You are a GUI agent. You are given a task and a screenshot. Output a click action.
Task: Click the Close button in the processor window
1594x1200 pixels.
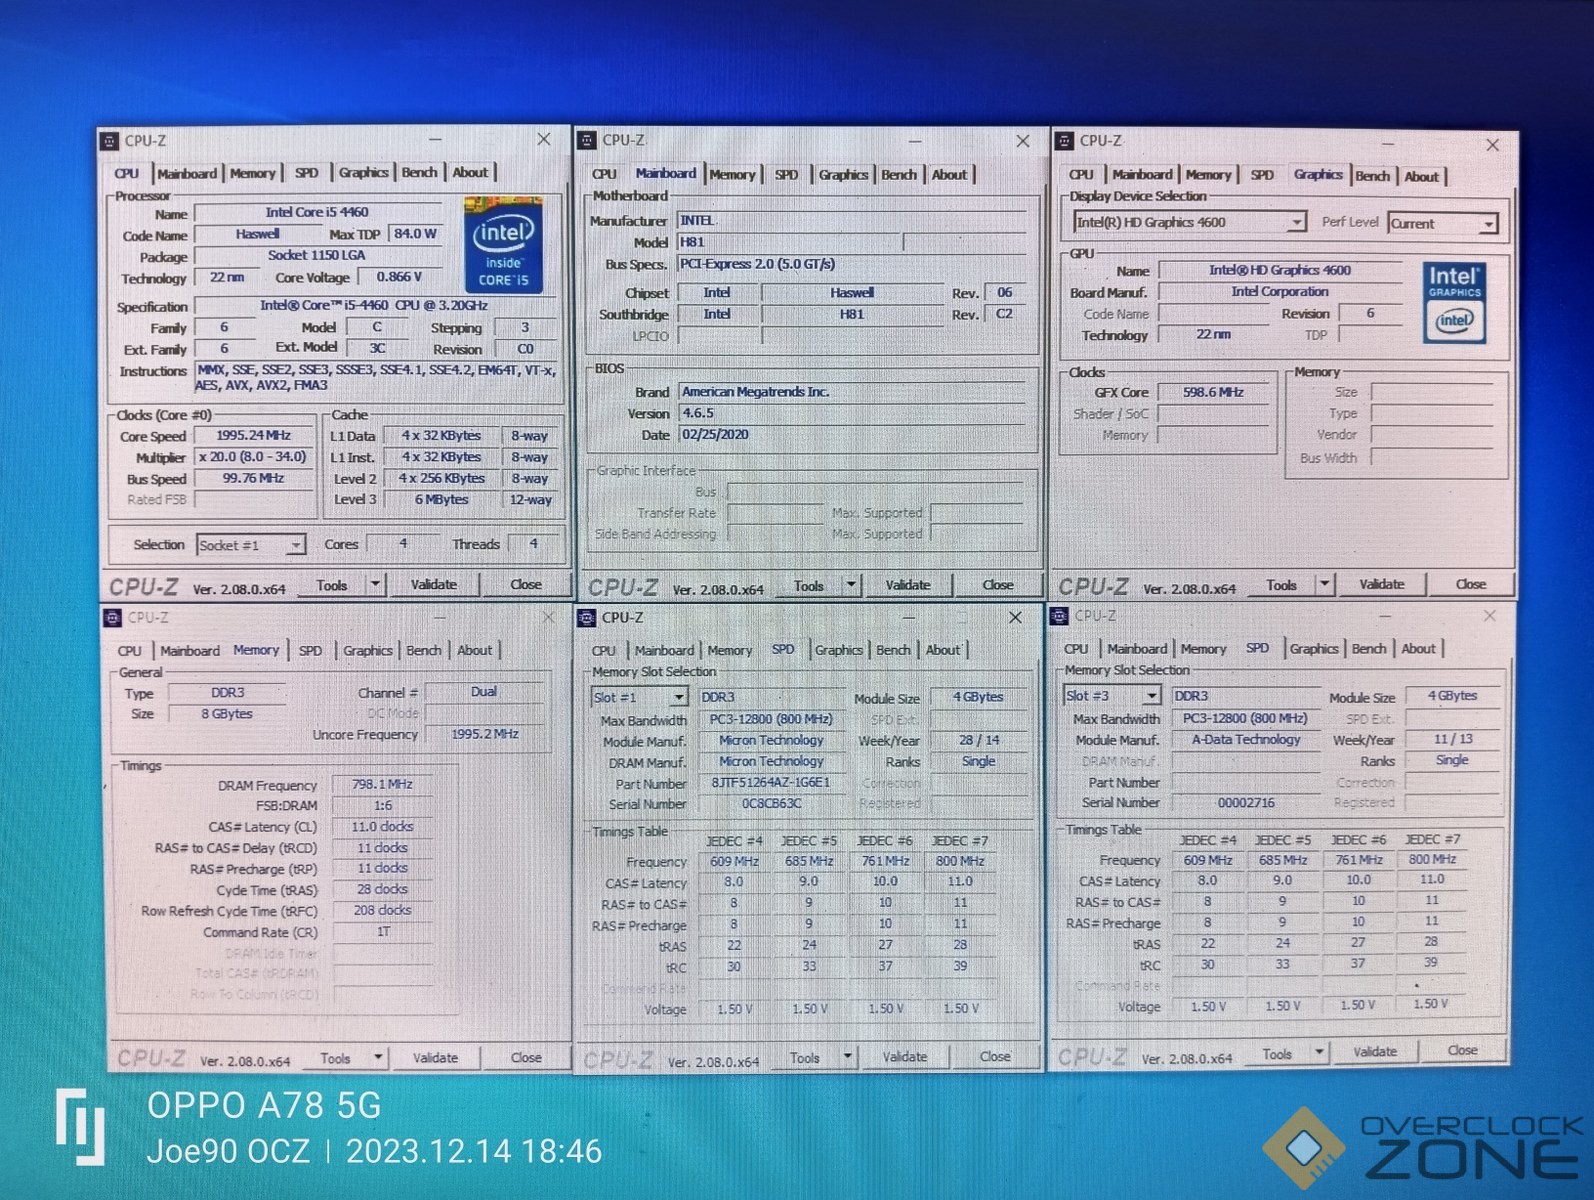[x=526, y=584]
